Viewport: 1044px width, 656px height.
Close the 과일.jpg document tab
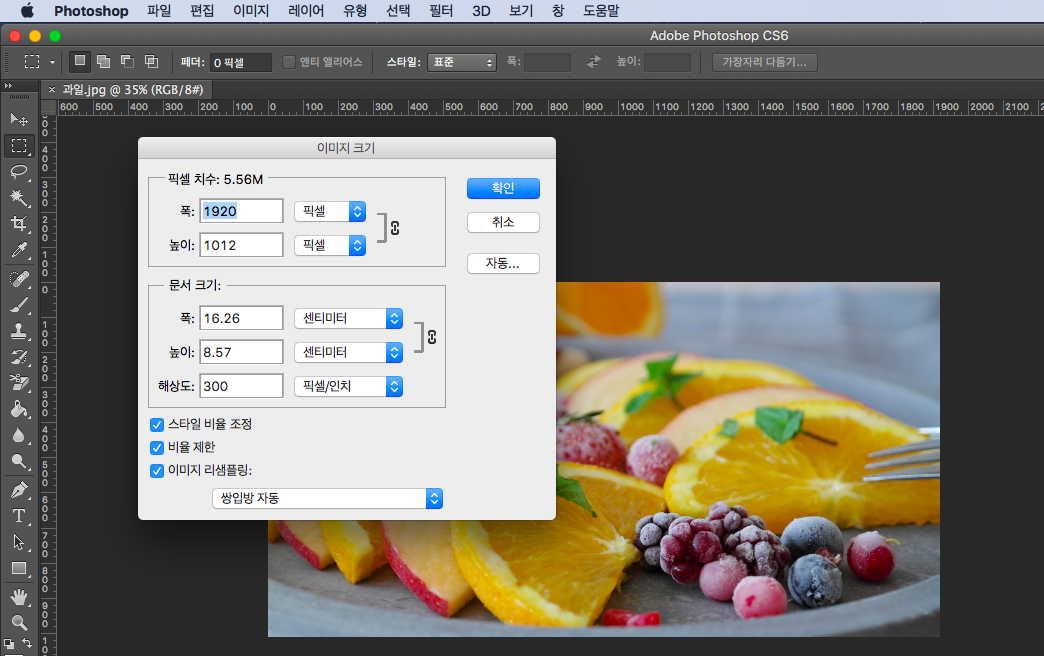pos(52,89)
